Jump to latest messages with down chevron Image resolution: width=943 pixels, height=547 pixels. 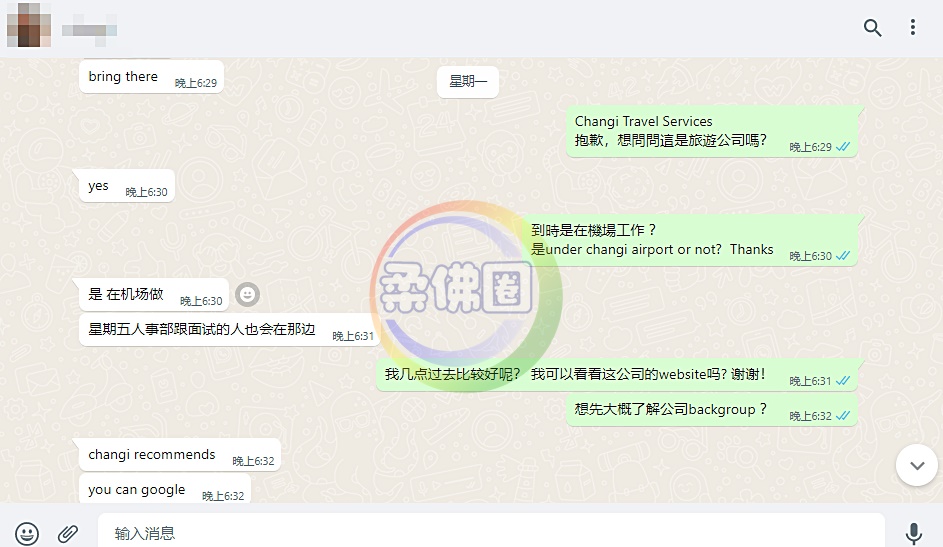917,465
